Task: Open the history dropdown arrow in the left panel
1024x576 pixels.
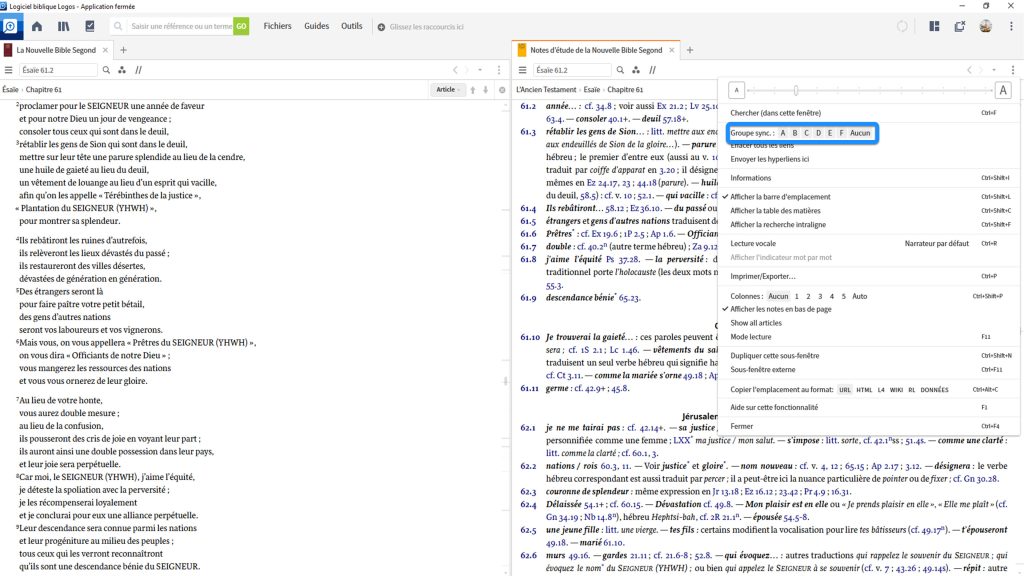Action: (480, 70)
